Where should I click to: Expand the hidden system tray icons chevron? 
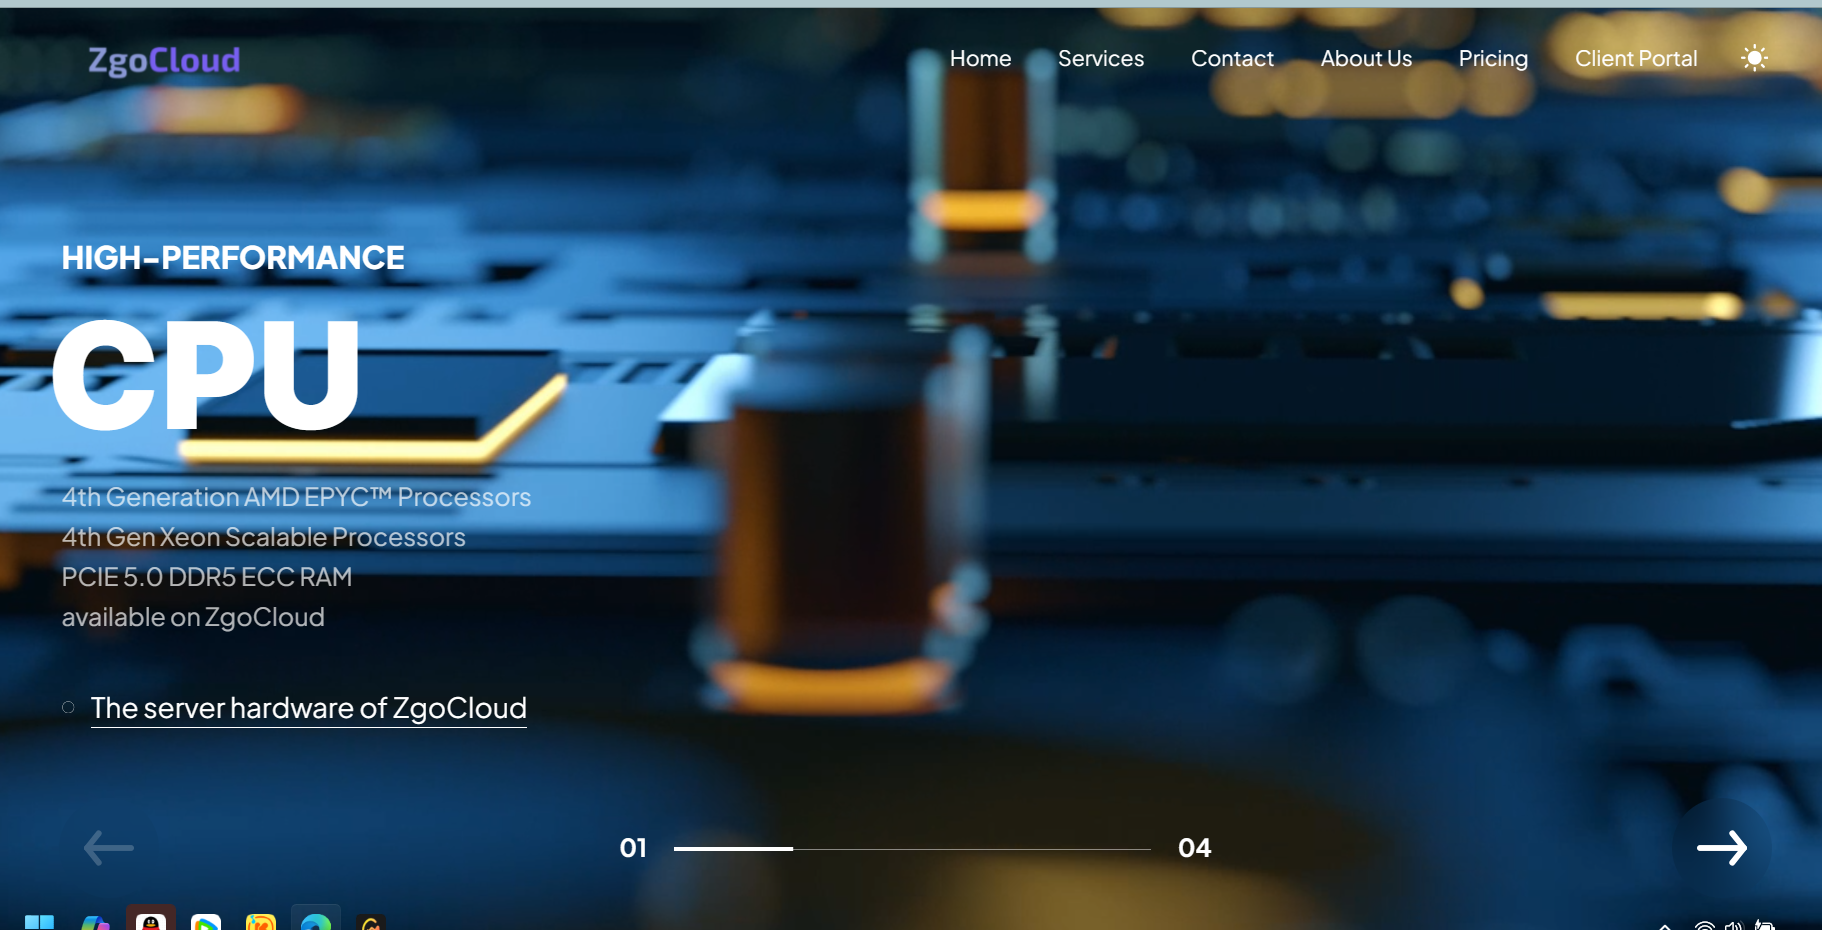point(1665,925)
